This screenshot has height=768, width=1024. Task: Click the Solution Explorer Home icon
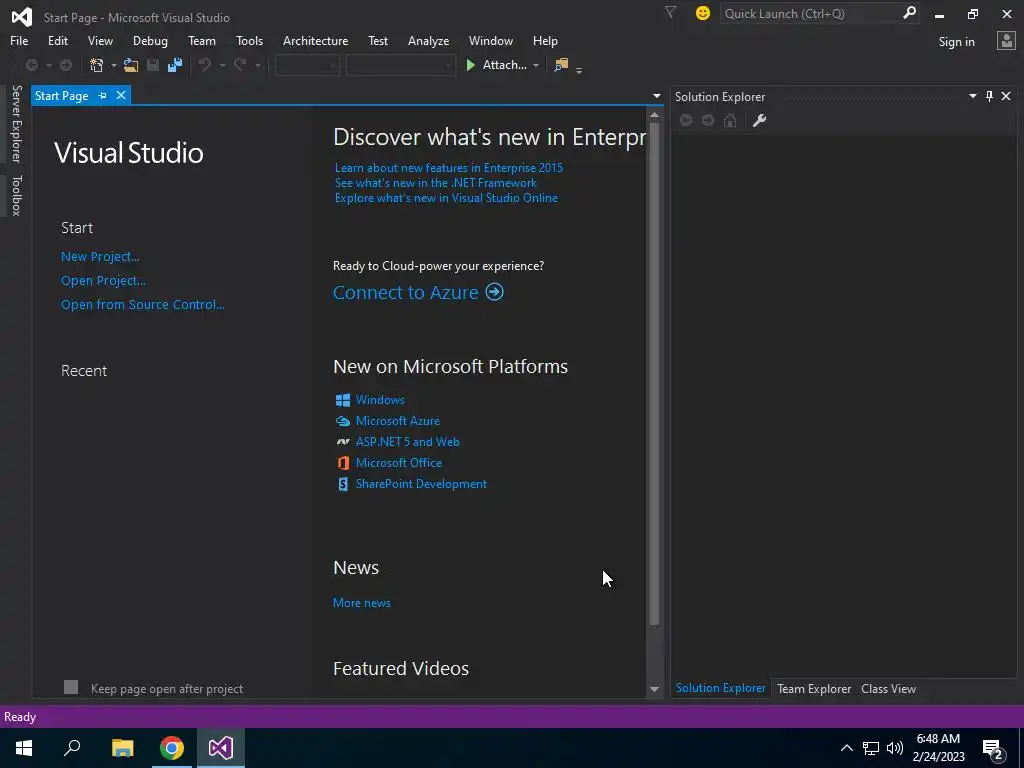(730, 120)
